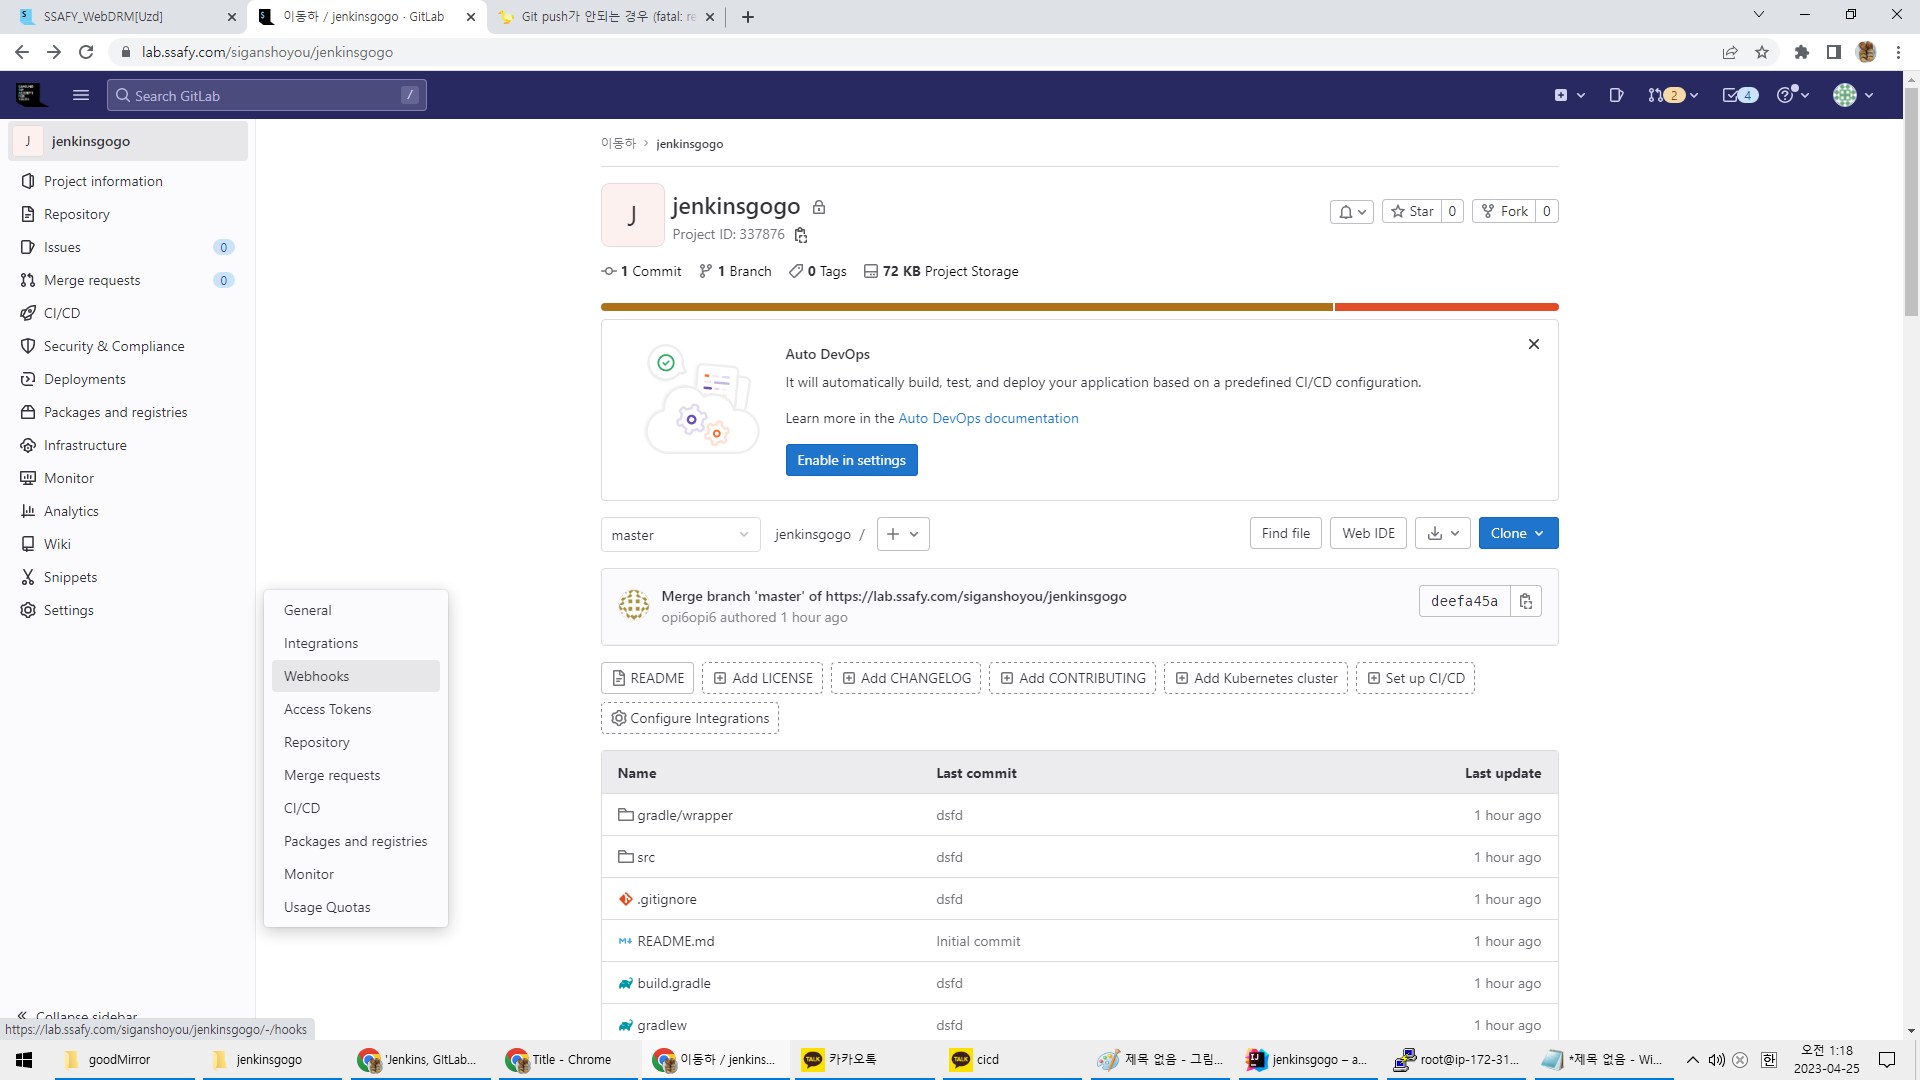Copy commit SHA deefa45a to clipboard

pyautogui.click(x=1525, y=601)
